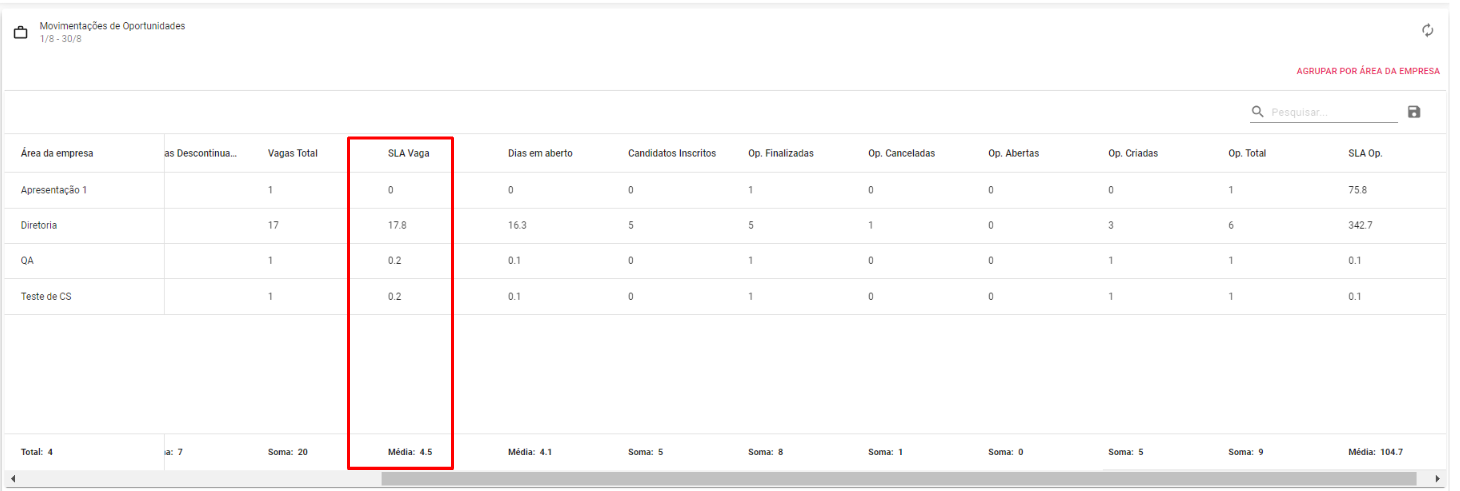
Task: Click the 16.3 Dias em aberto value
Action: 517,226
